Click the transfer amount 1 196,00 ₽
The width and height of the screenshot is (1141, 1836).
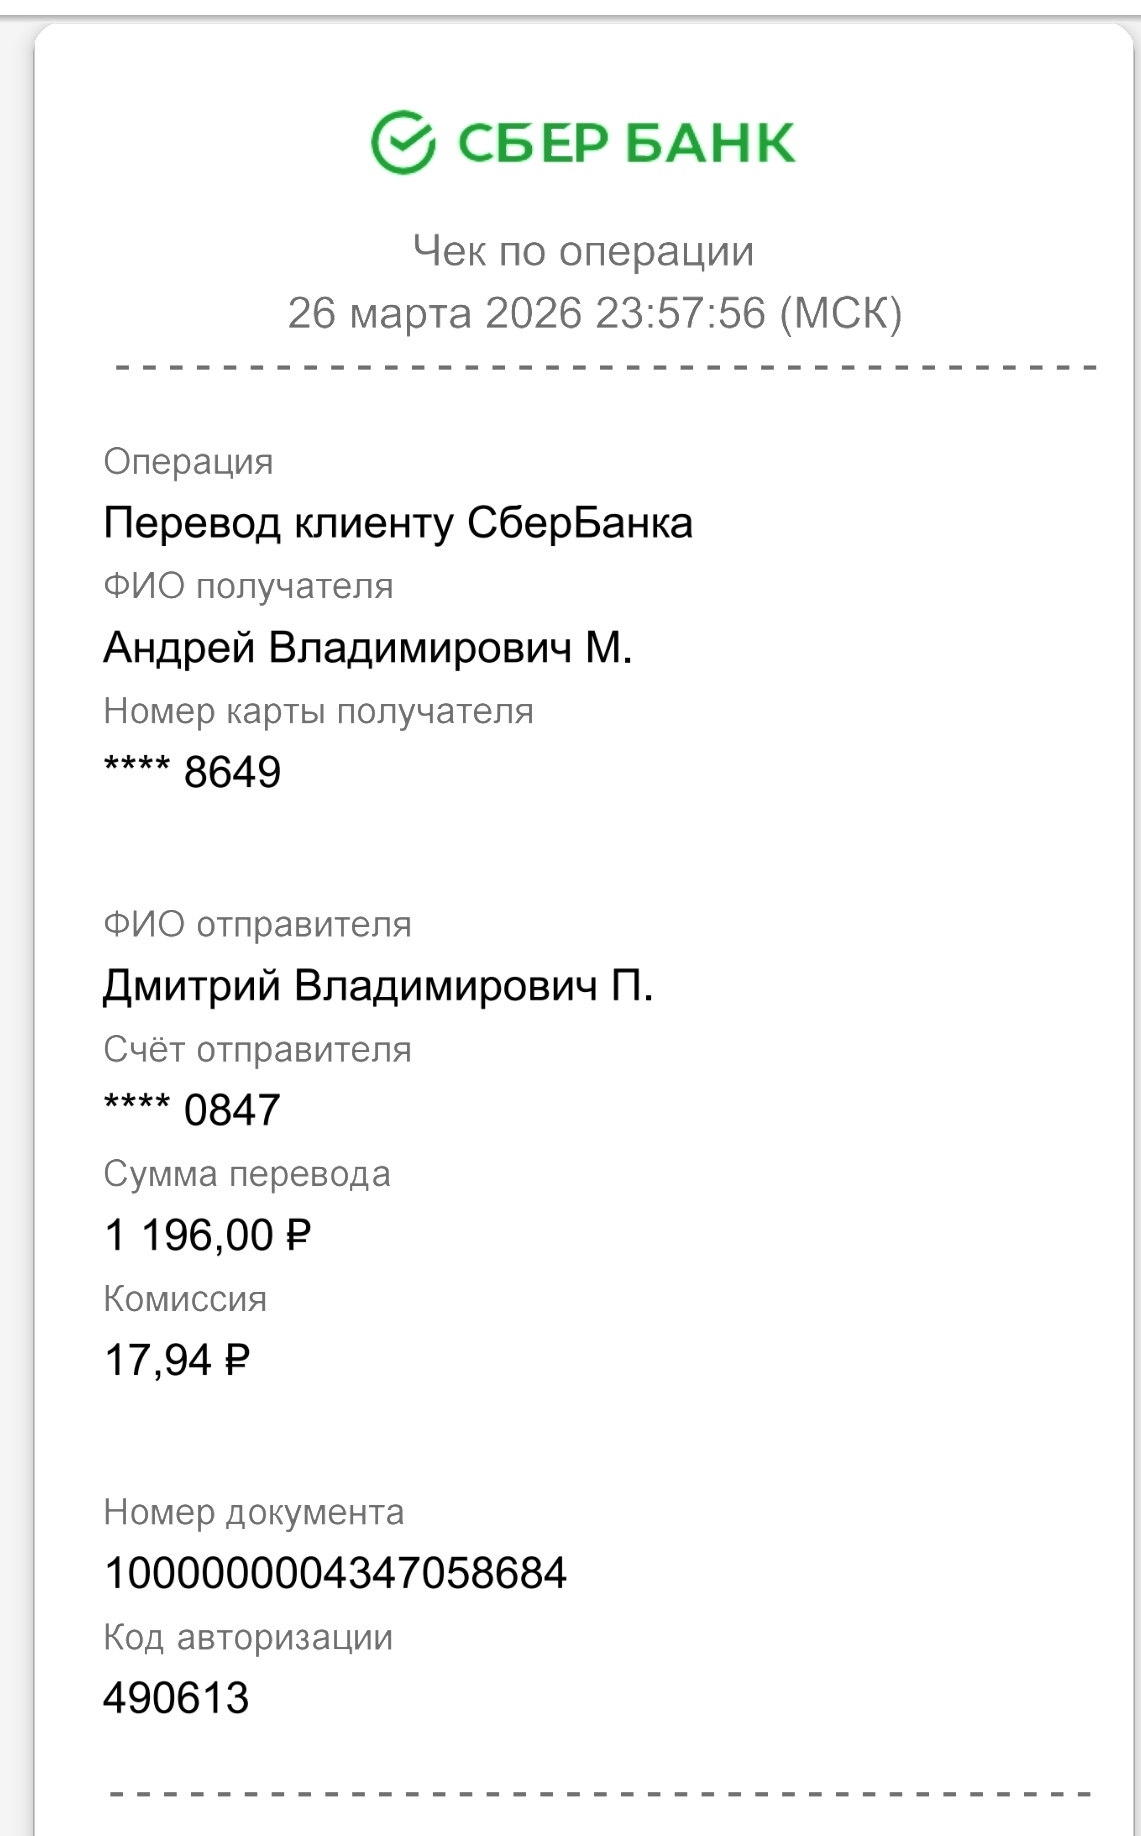pyautogui.click(x=208, y=1236)
